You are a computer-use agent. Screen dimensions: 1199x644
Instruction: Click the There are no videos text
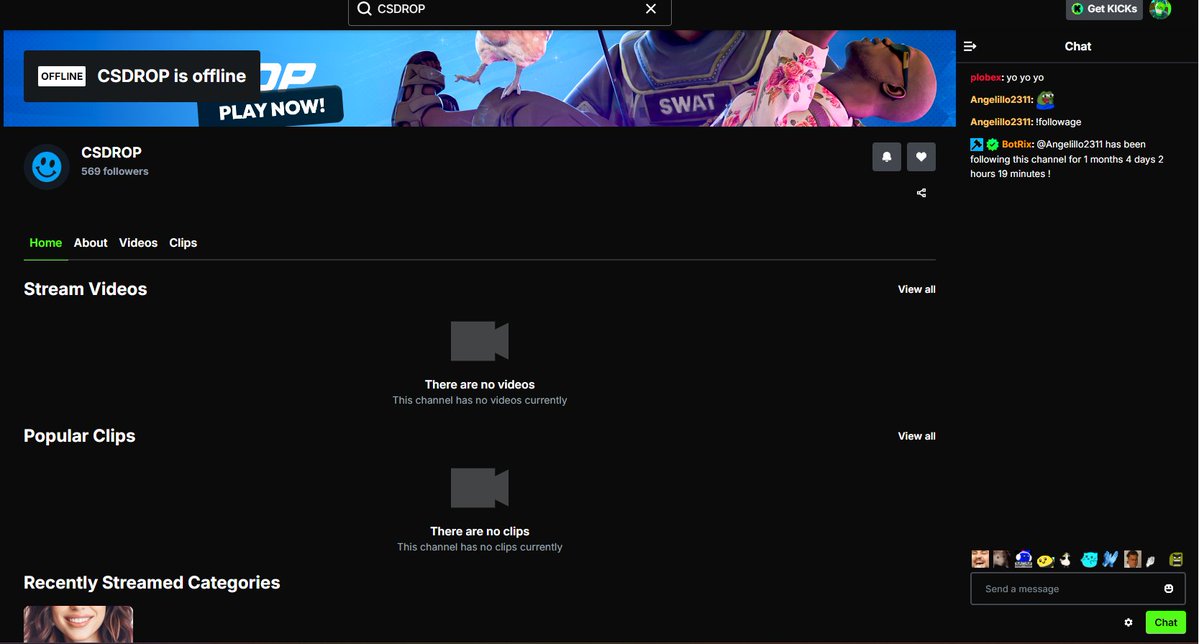[479, 385]
